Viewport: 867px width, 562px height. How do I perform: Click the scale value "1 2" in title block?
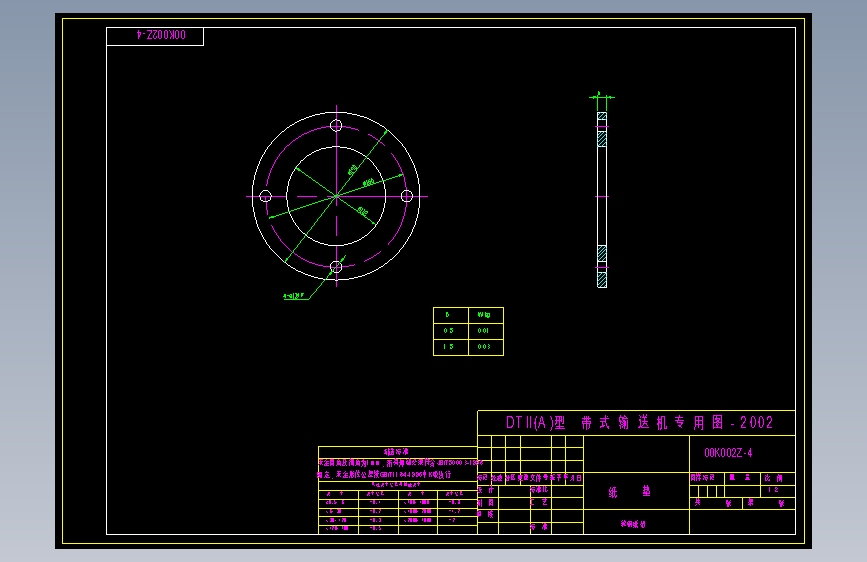click(x=773, y=490)
